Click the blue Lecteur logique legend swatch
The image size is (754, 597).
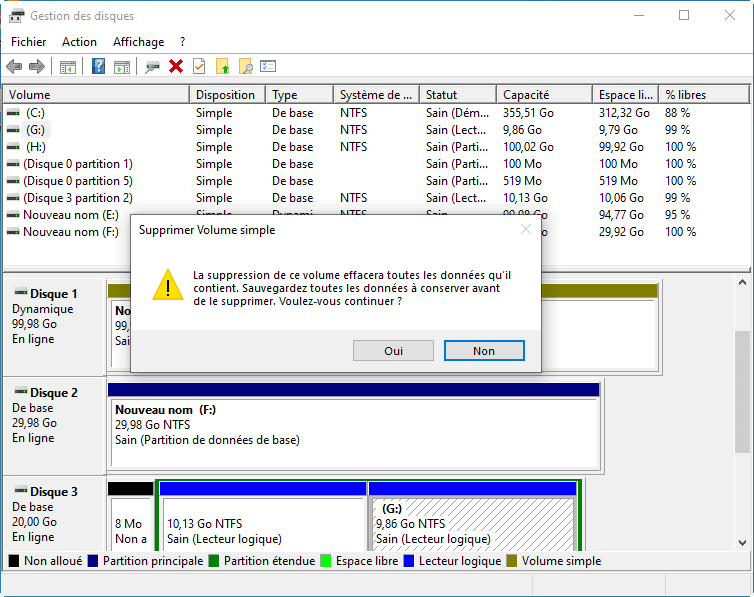click(409, 561)
